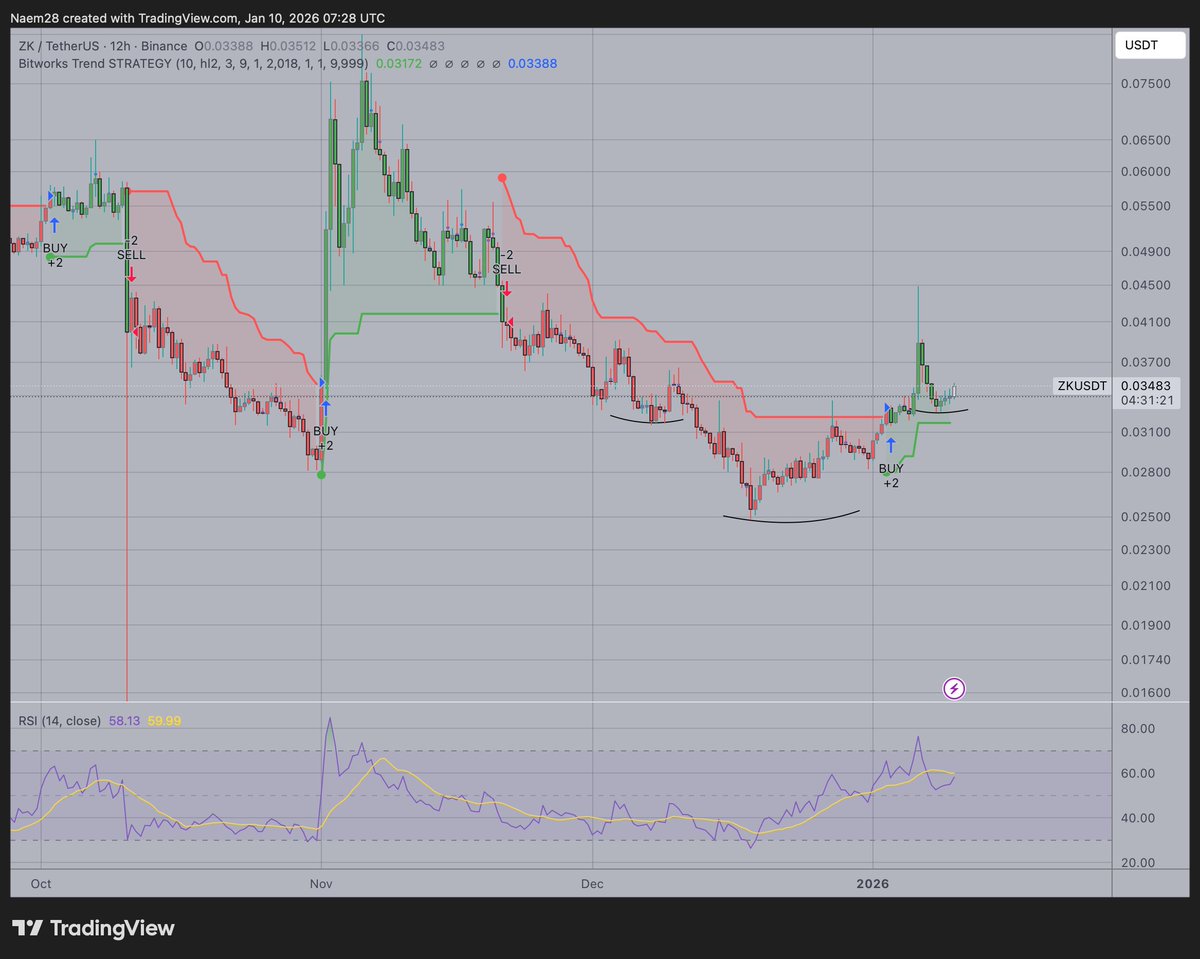Select the RSI (14, close) legend label
1200x959 pixels.
[59, 720]
